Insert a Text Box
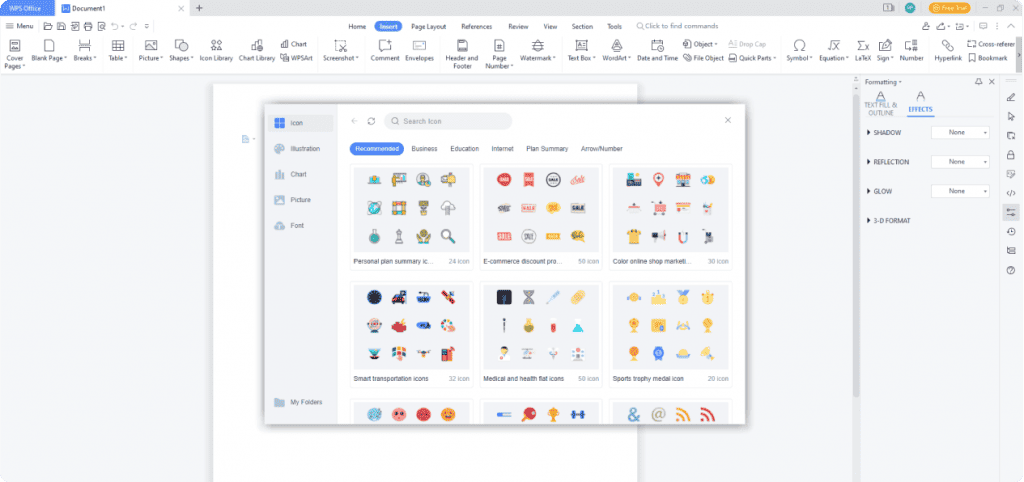The width and height of the screenshot is (1024, 482). pos(581,50)
